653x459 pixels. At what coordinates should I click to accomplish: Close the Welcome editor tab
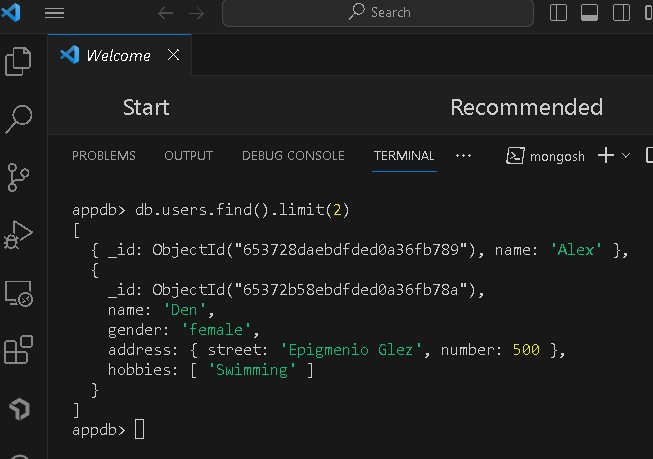pos(173,56)
